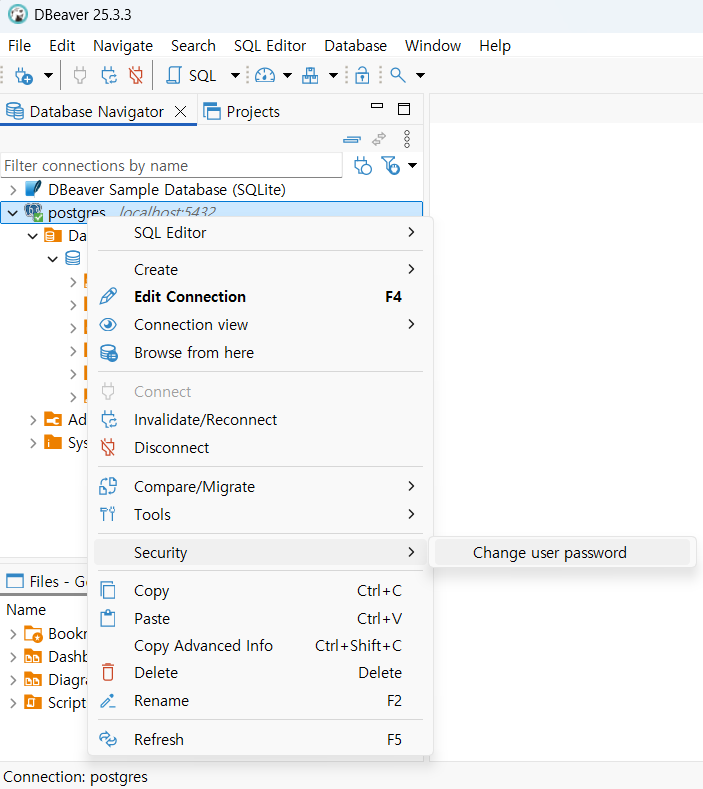This screenshot has width=703, height=789.
Task: Click the lock icon in toolbar
Action: pyautogui.click(x=362, y=76)
